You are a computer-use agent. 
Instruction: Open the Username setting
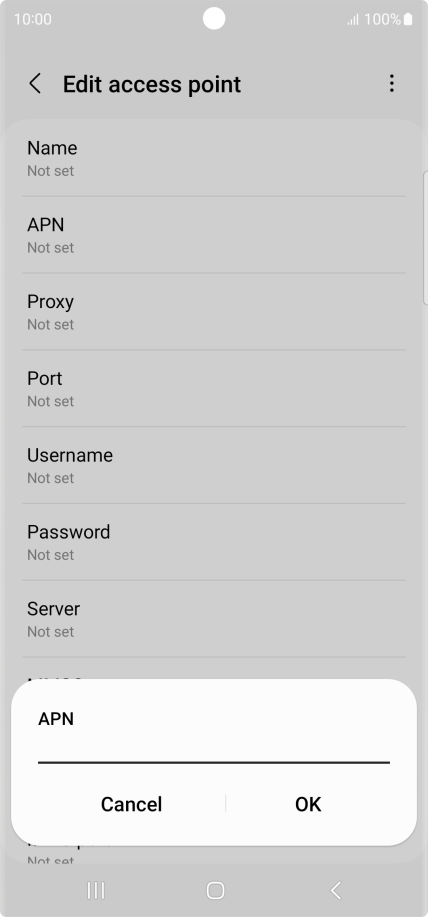(214, 466)
